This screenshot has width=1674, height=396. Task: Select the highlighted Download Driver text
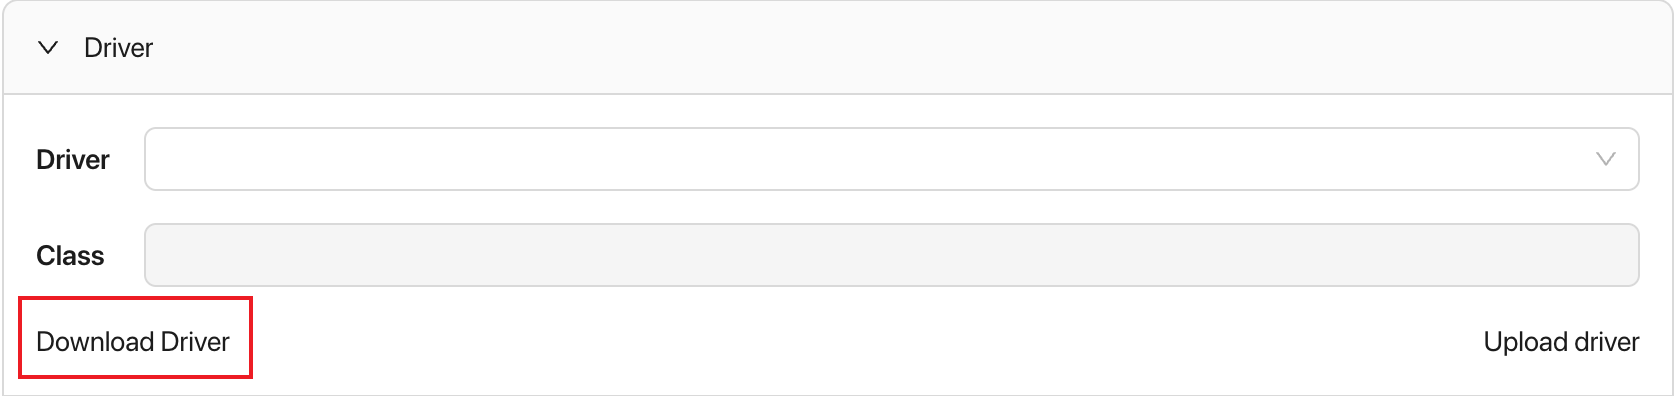coord(133,342)
